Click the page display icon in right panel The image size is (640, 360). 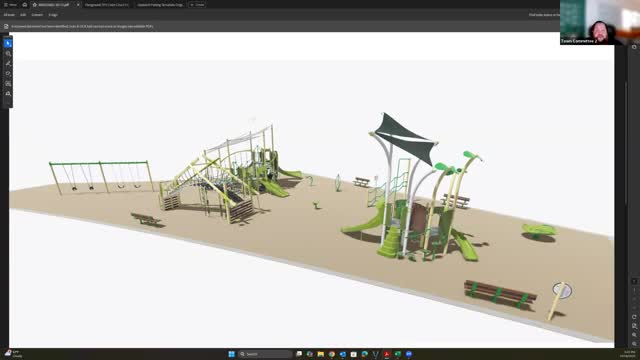[x=634, y=326]
